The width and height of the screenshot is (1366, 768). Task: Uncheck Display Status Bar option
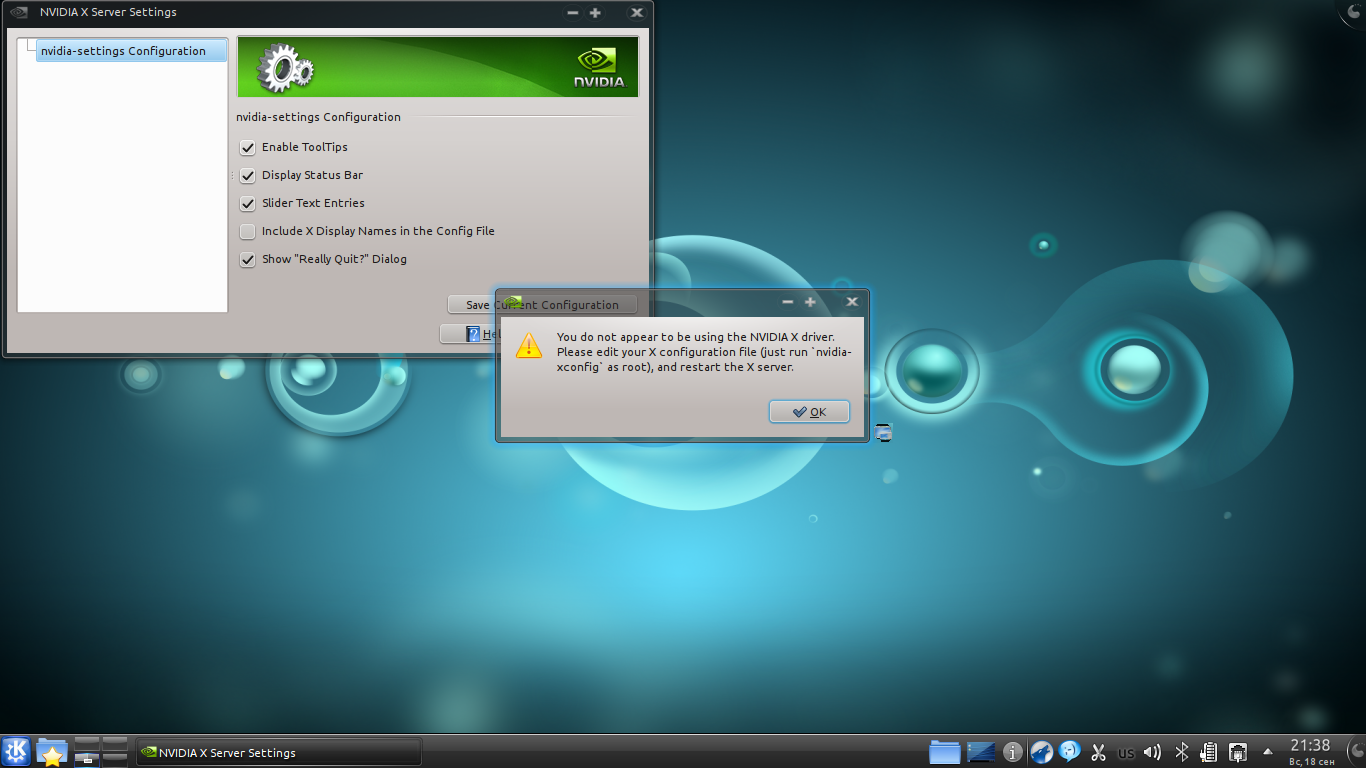248,175
